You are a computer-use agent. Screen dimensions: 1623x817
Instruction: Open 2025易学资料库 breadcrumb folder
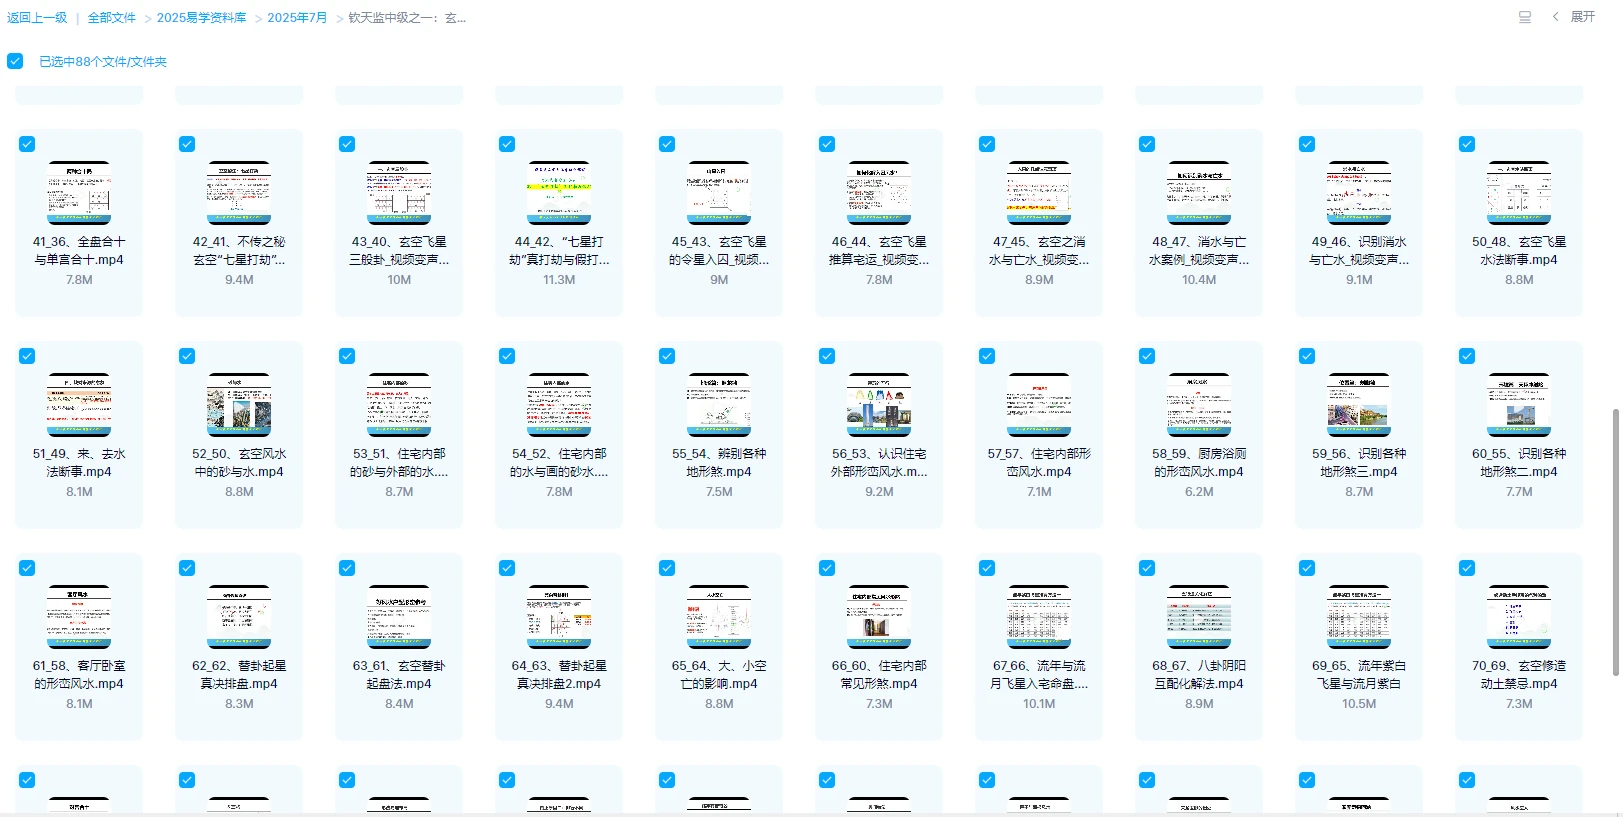pos(201,18)
